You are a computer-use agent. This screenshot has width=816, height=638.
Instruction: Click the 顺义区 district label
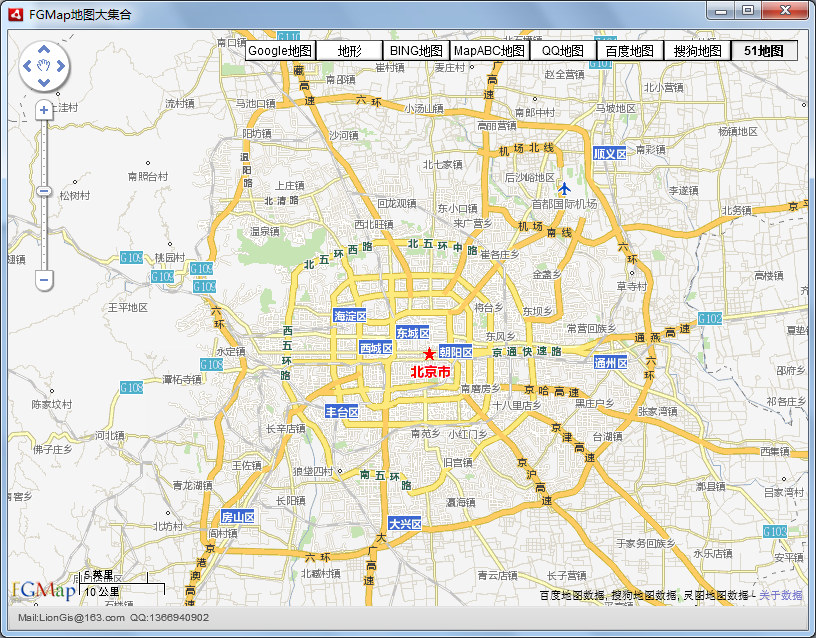(x=610, y=154)
